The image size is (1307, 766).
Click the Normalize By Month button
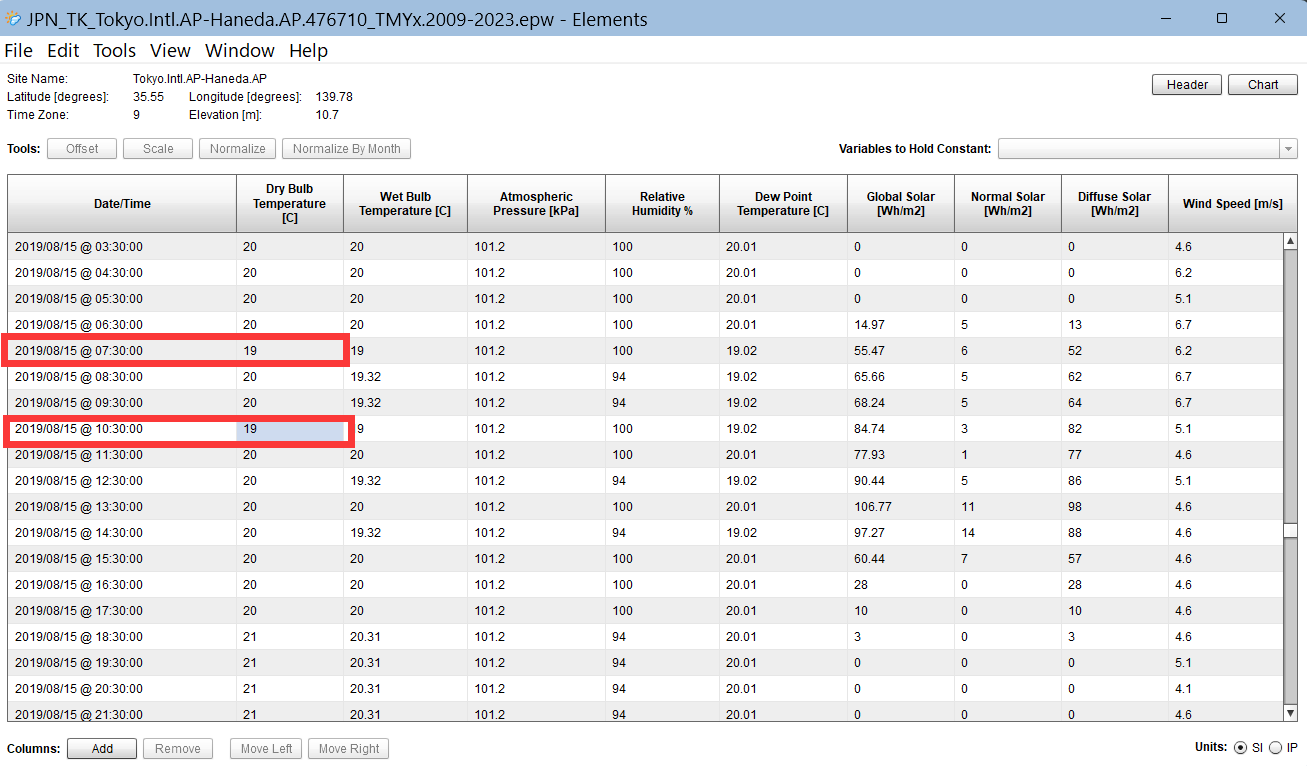346,149
